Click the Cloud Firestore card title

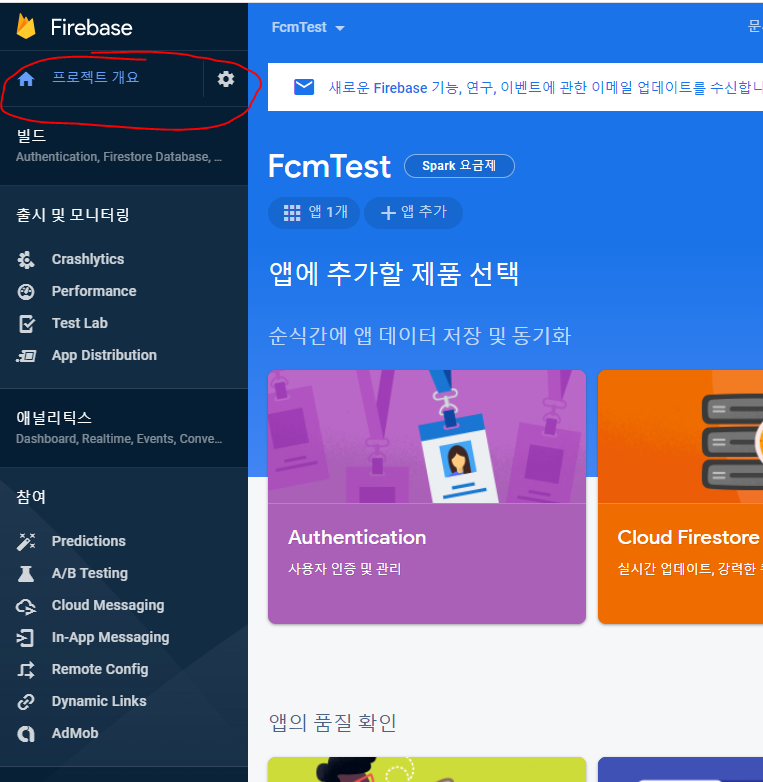click(x=688, y=538)
